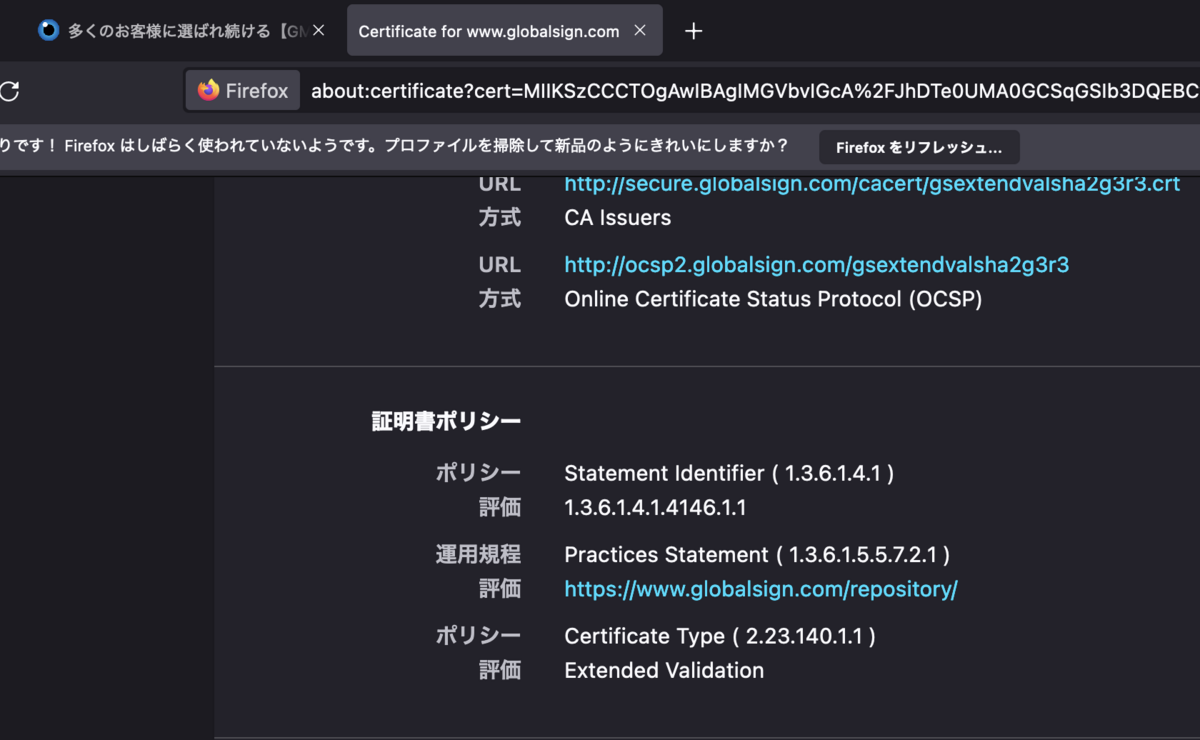Click the Firefox profile refresh notification message
Viewport: 1200px width, 740px height.
click(400, 146)
